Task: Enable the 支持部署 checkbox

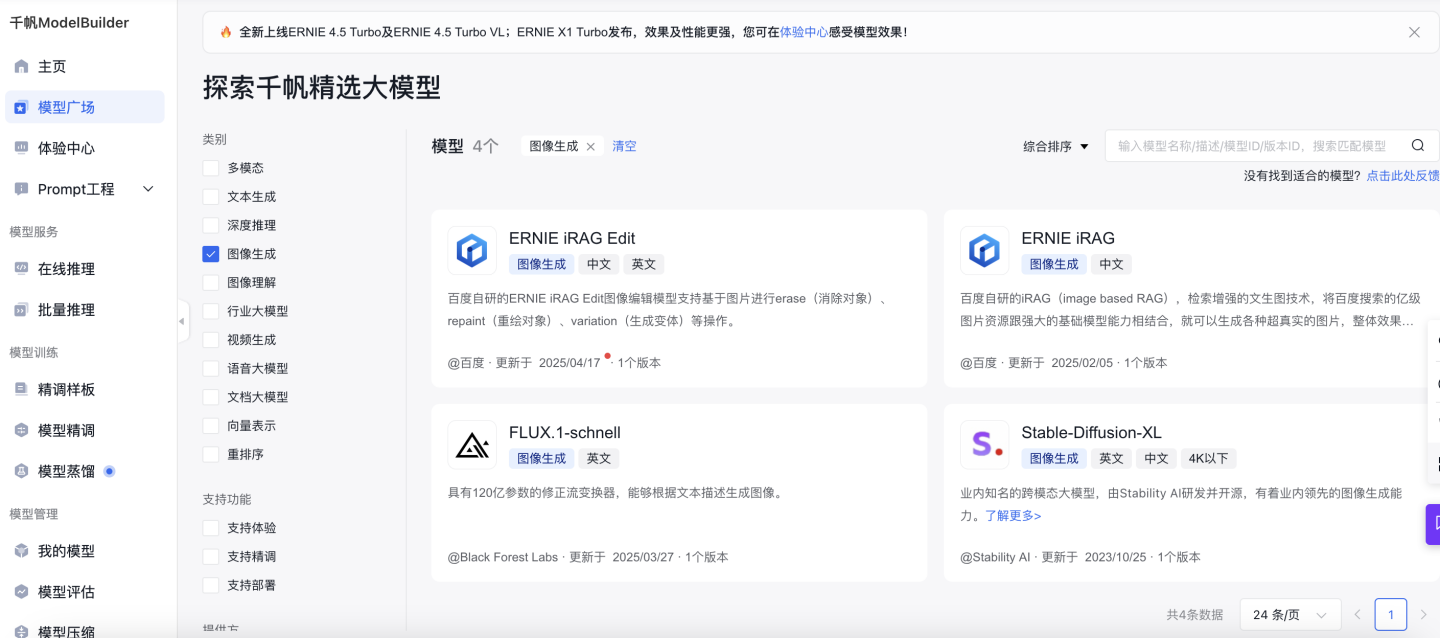Action: pos(210,585)
